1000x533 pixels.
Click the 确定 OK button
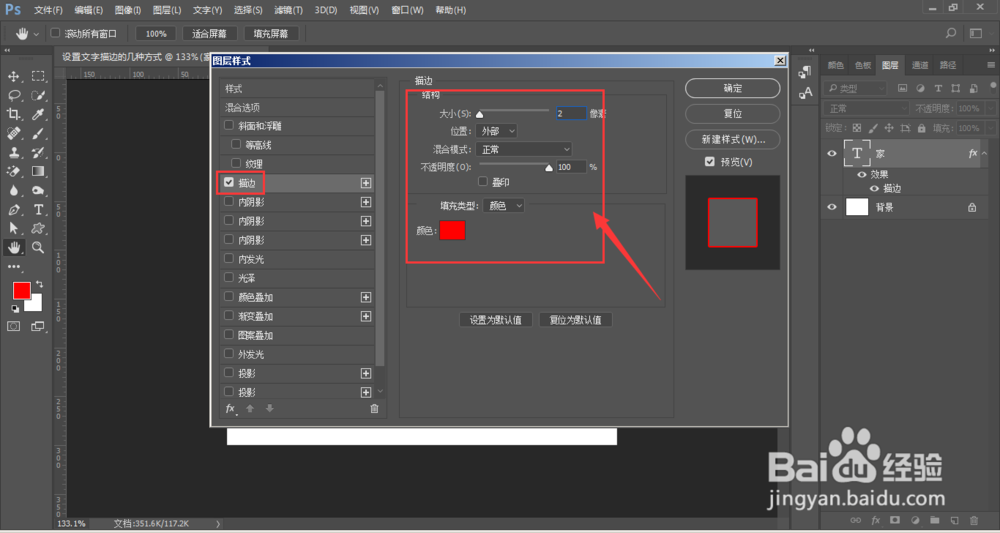tap(733, 89)
